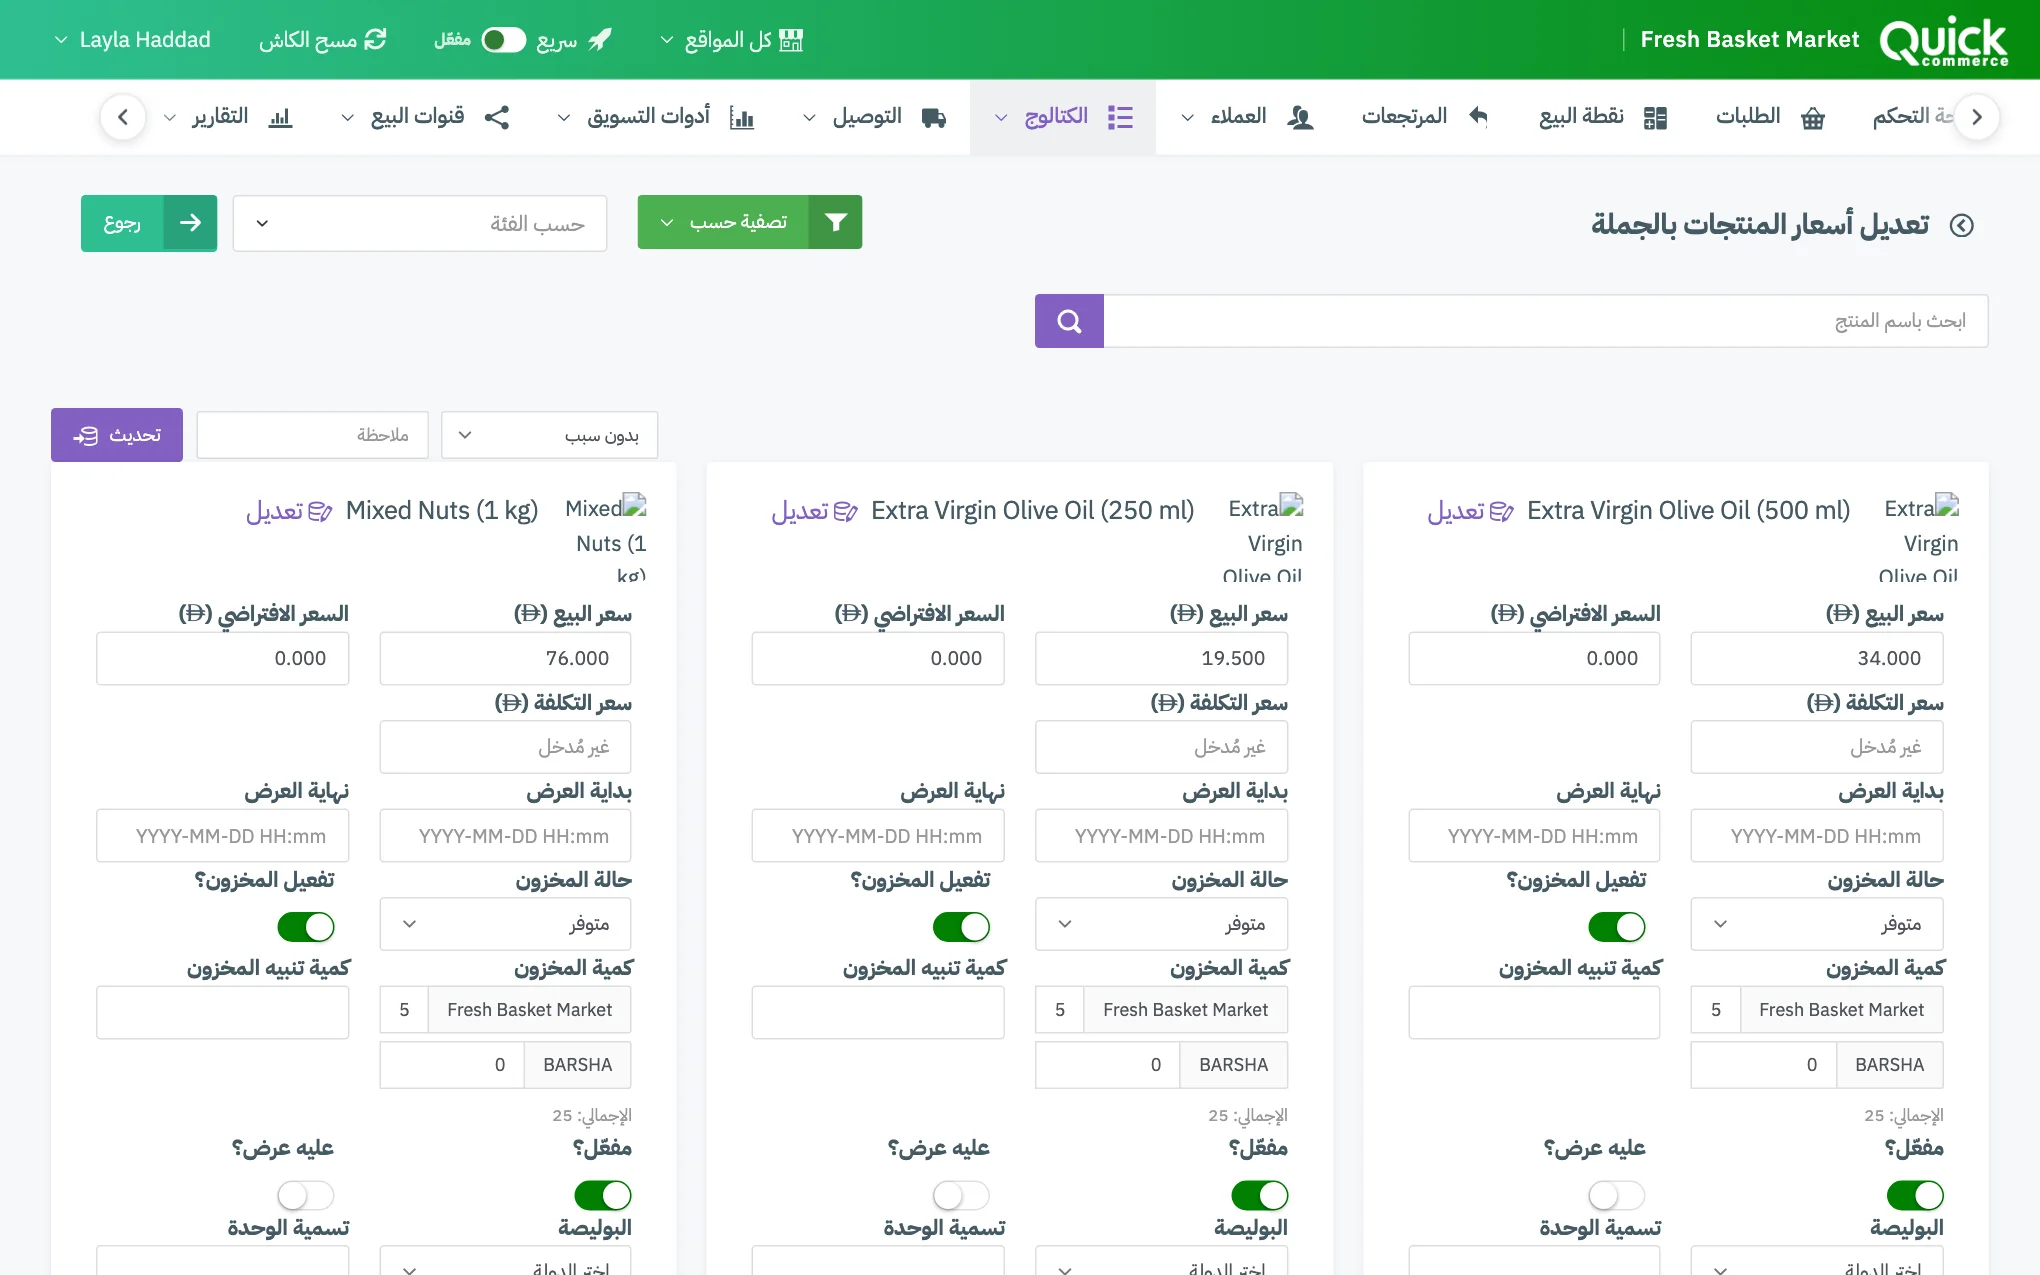Click the تصفية حسب filter button
This screenshot has width=2040, height=1275.
pos(750,222)
